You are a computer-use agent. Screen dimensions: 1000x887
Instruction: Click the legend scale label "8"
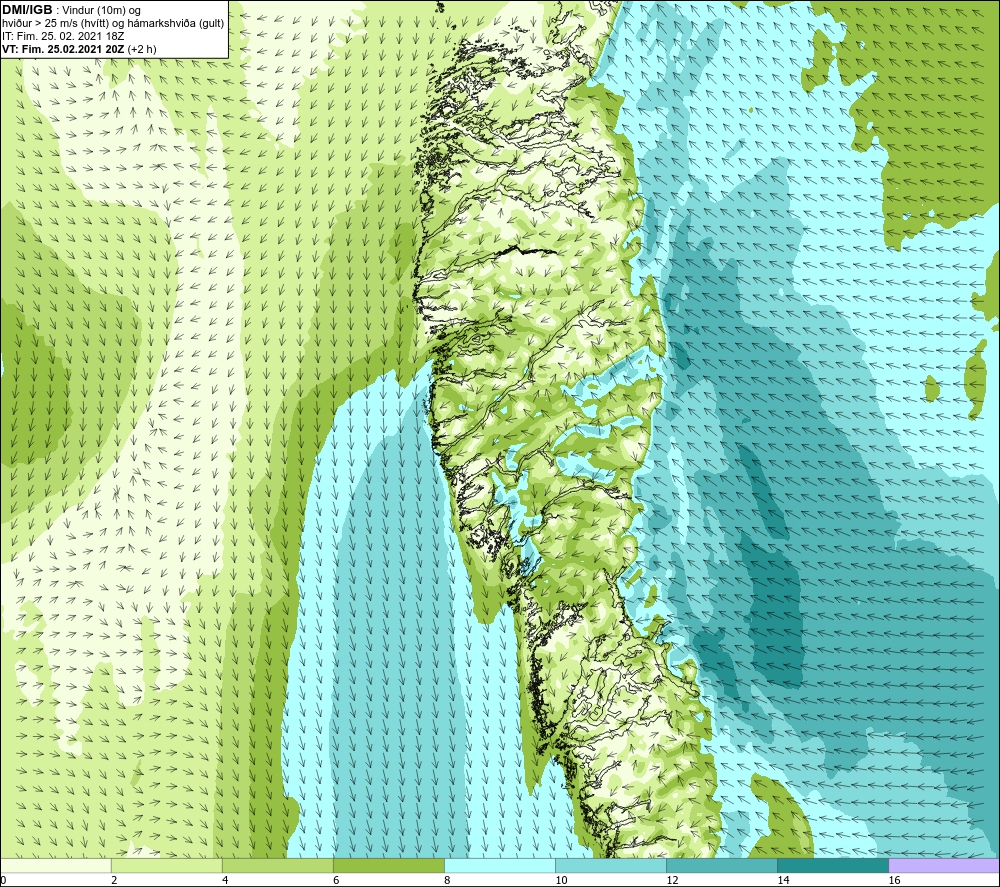(447, 881)
